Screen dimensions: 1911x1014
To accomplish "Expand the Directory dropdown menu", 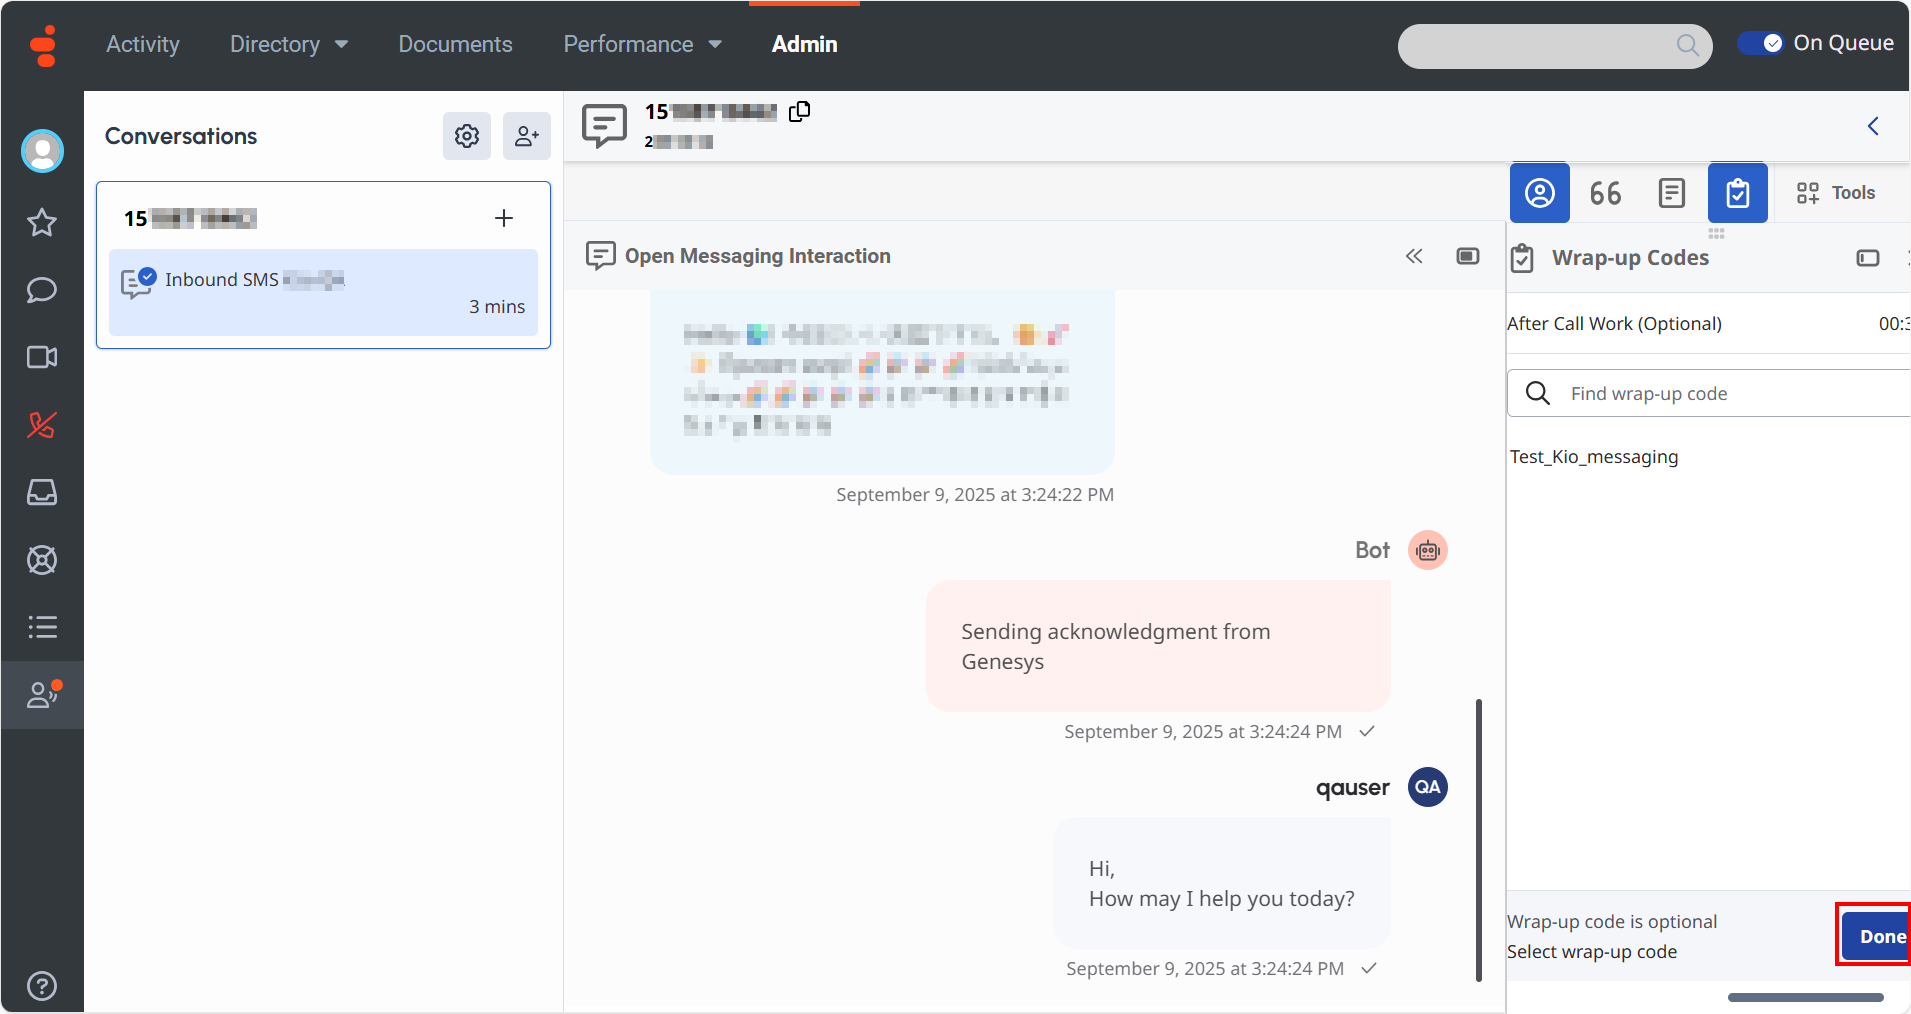I will 289,45.
